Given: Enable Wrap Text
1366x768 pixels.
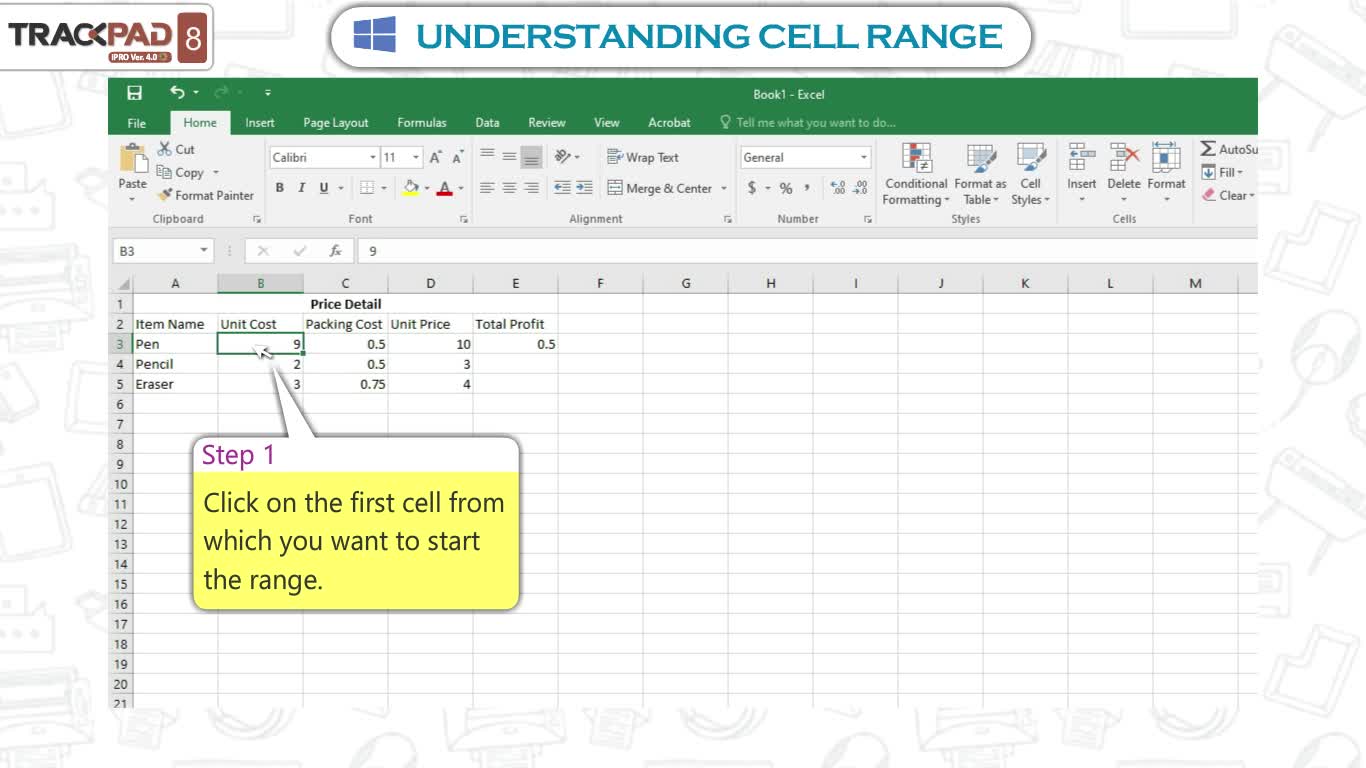Looking at the screenshot, I should 643,157.
